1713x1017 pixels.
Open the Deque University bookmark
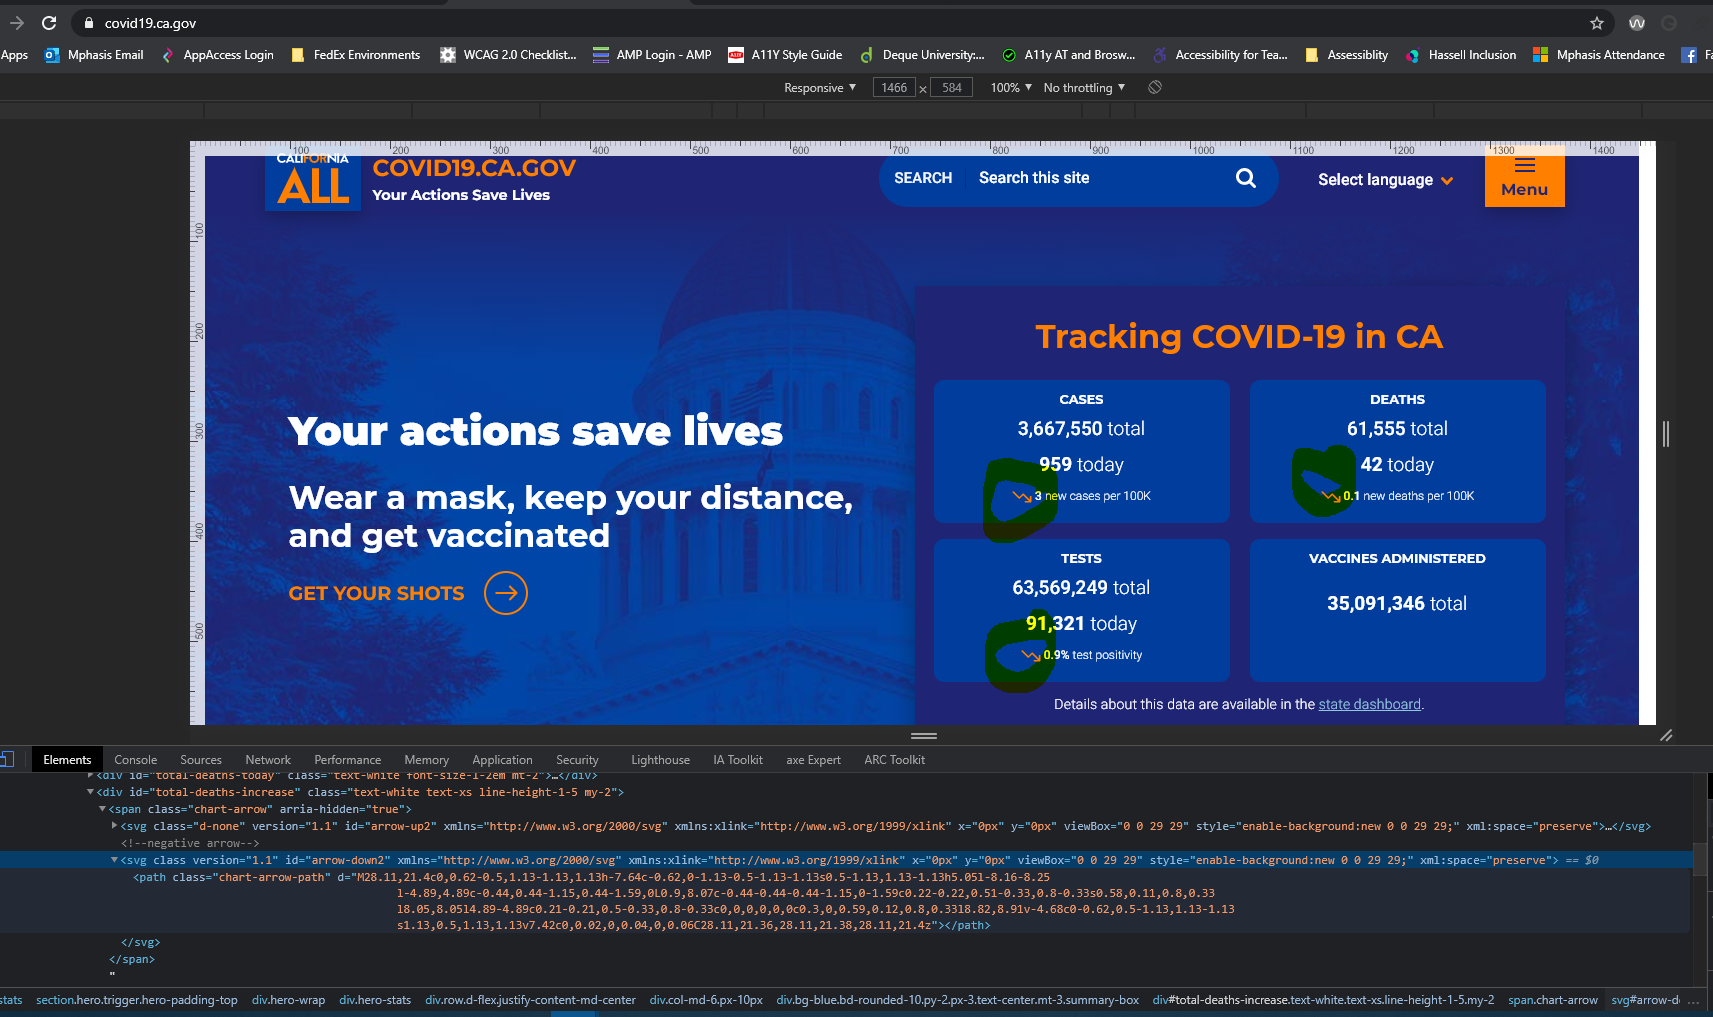(922, 55)
